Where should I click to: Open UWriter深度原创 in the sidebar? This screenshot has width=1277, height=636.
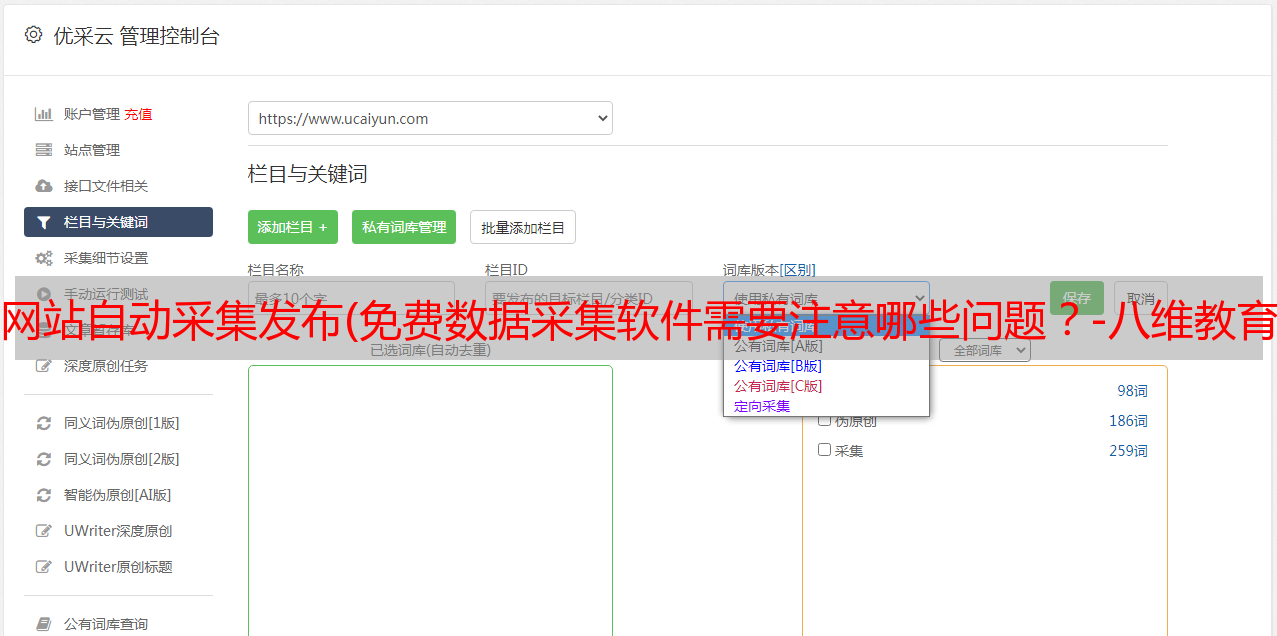click(118, 531)
